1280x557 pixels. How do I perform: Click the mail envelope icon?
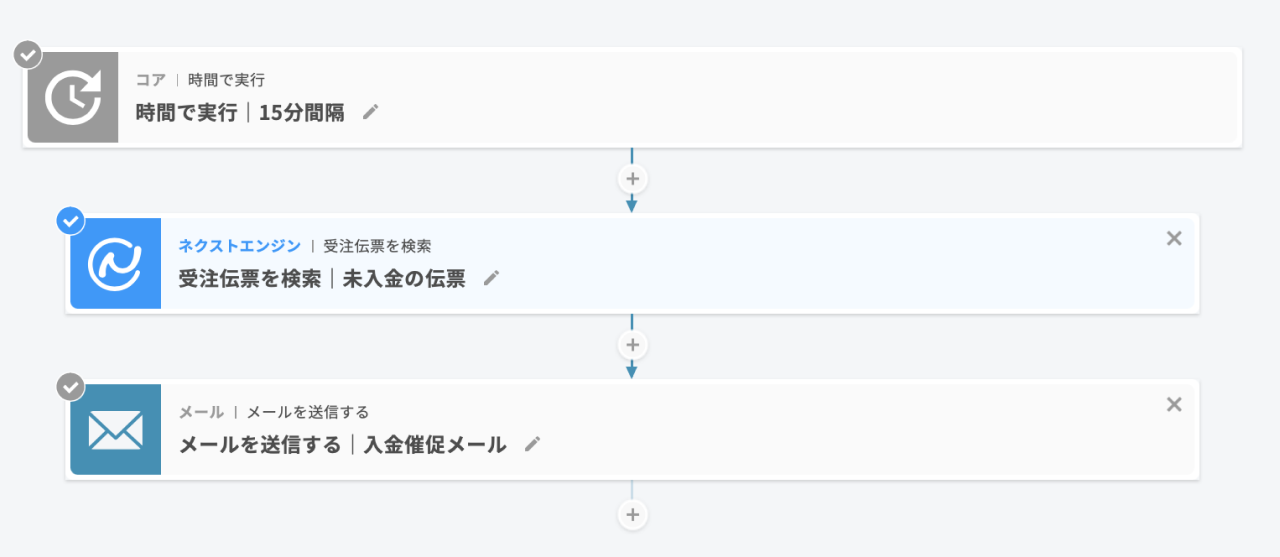click(x=115, y=430)
